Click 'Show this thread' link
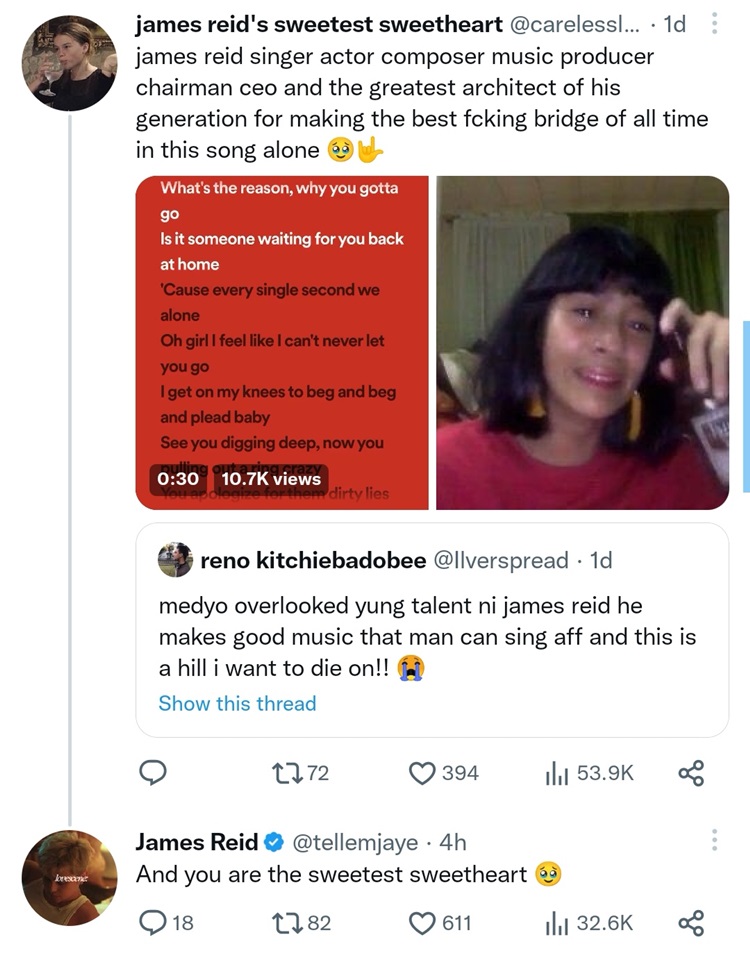Screen dimensions: 750x955 point(237,703)
